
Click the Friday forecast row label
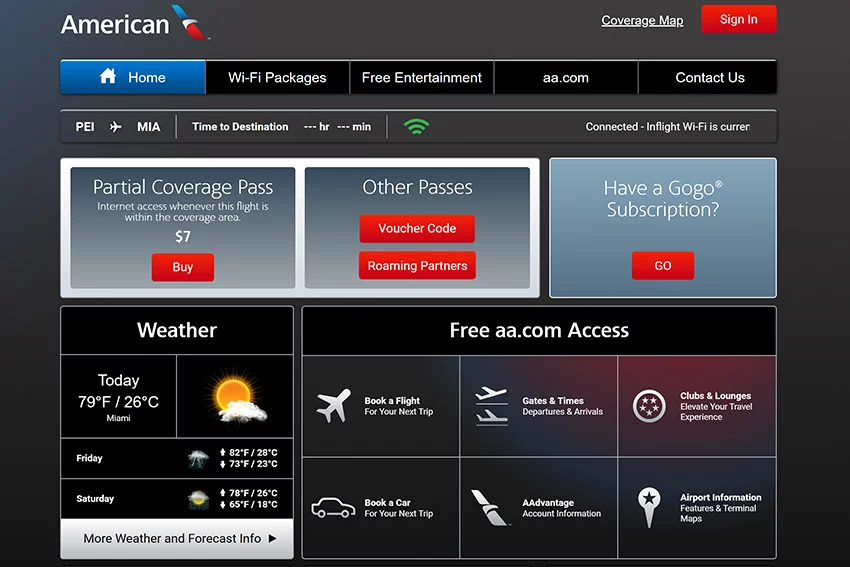89,458
